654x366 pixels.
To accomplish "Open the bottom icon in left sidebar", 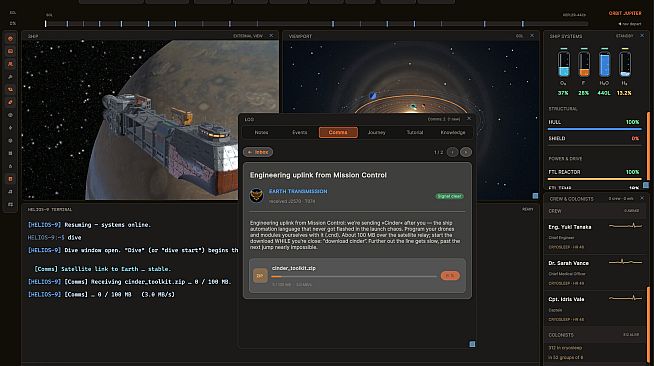I will (x=10, y=204).
